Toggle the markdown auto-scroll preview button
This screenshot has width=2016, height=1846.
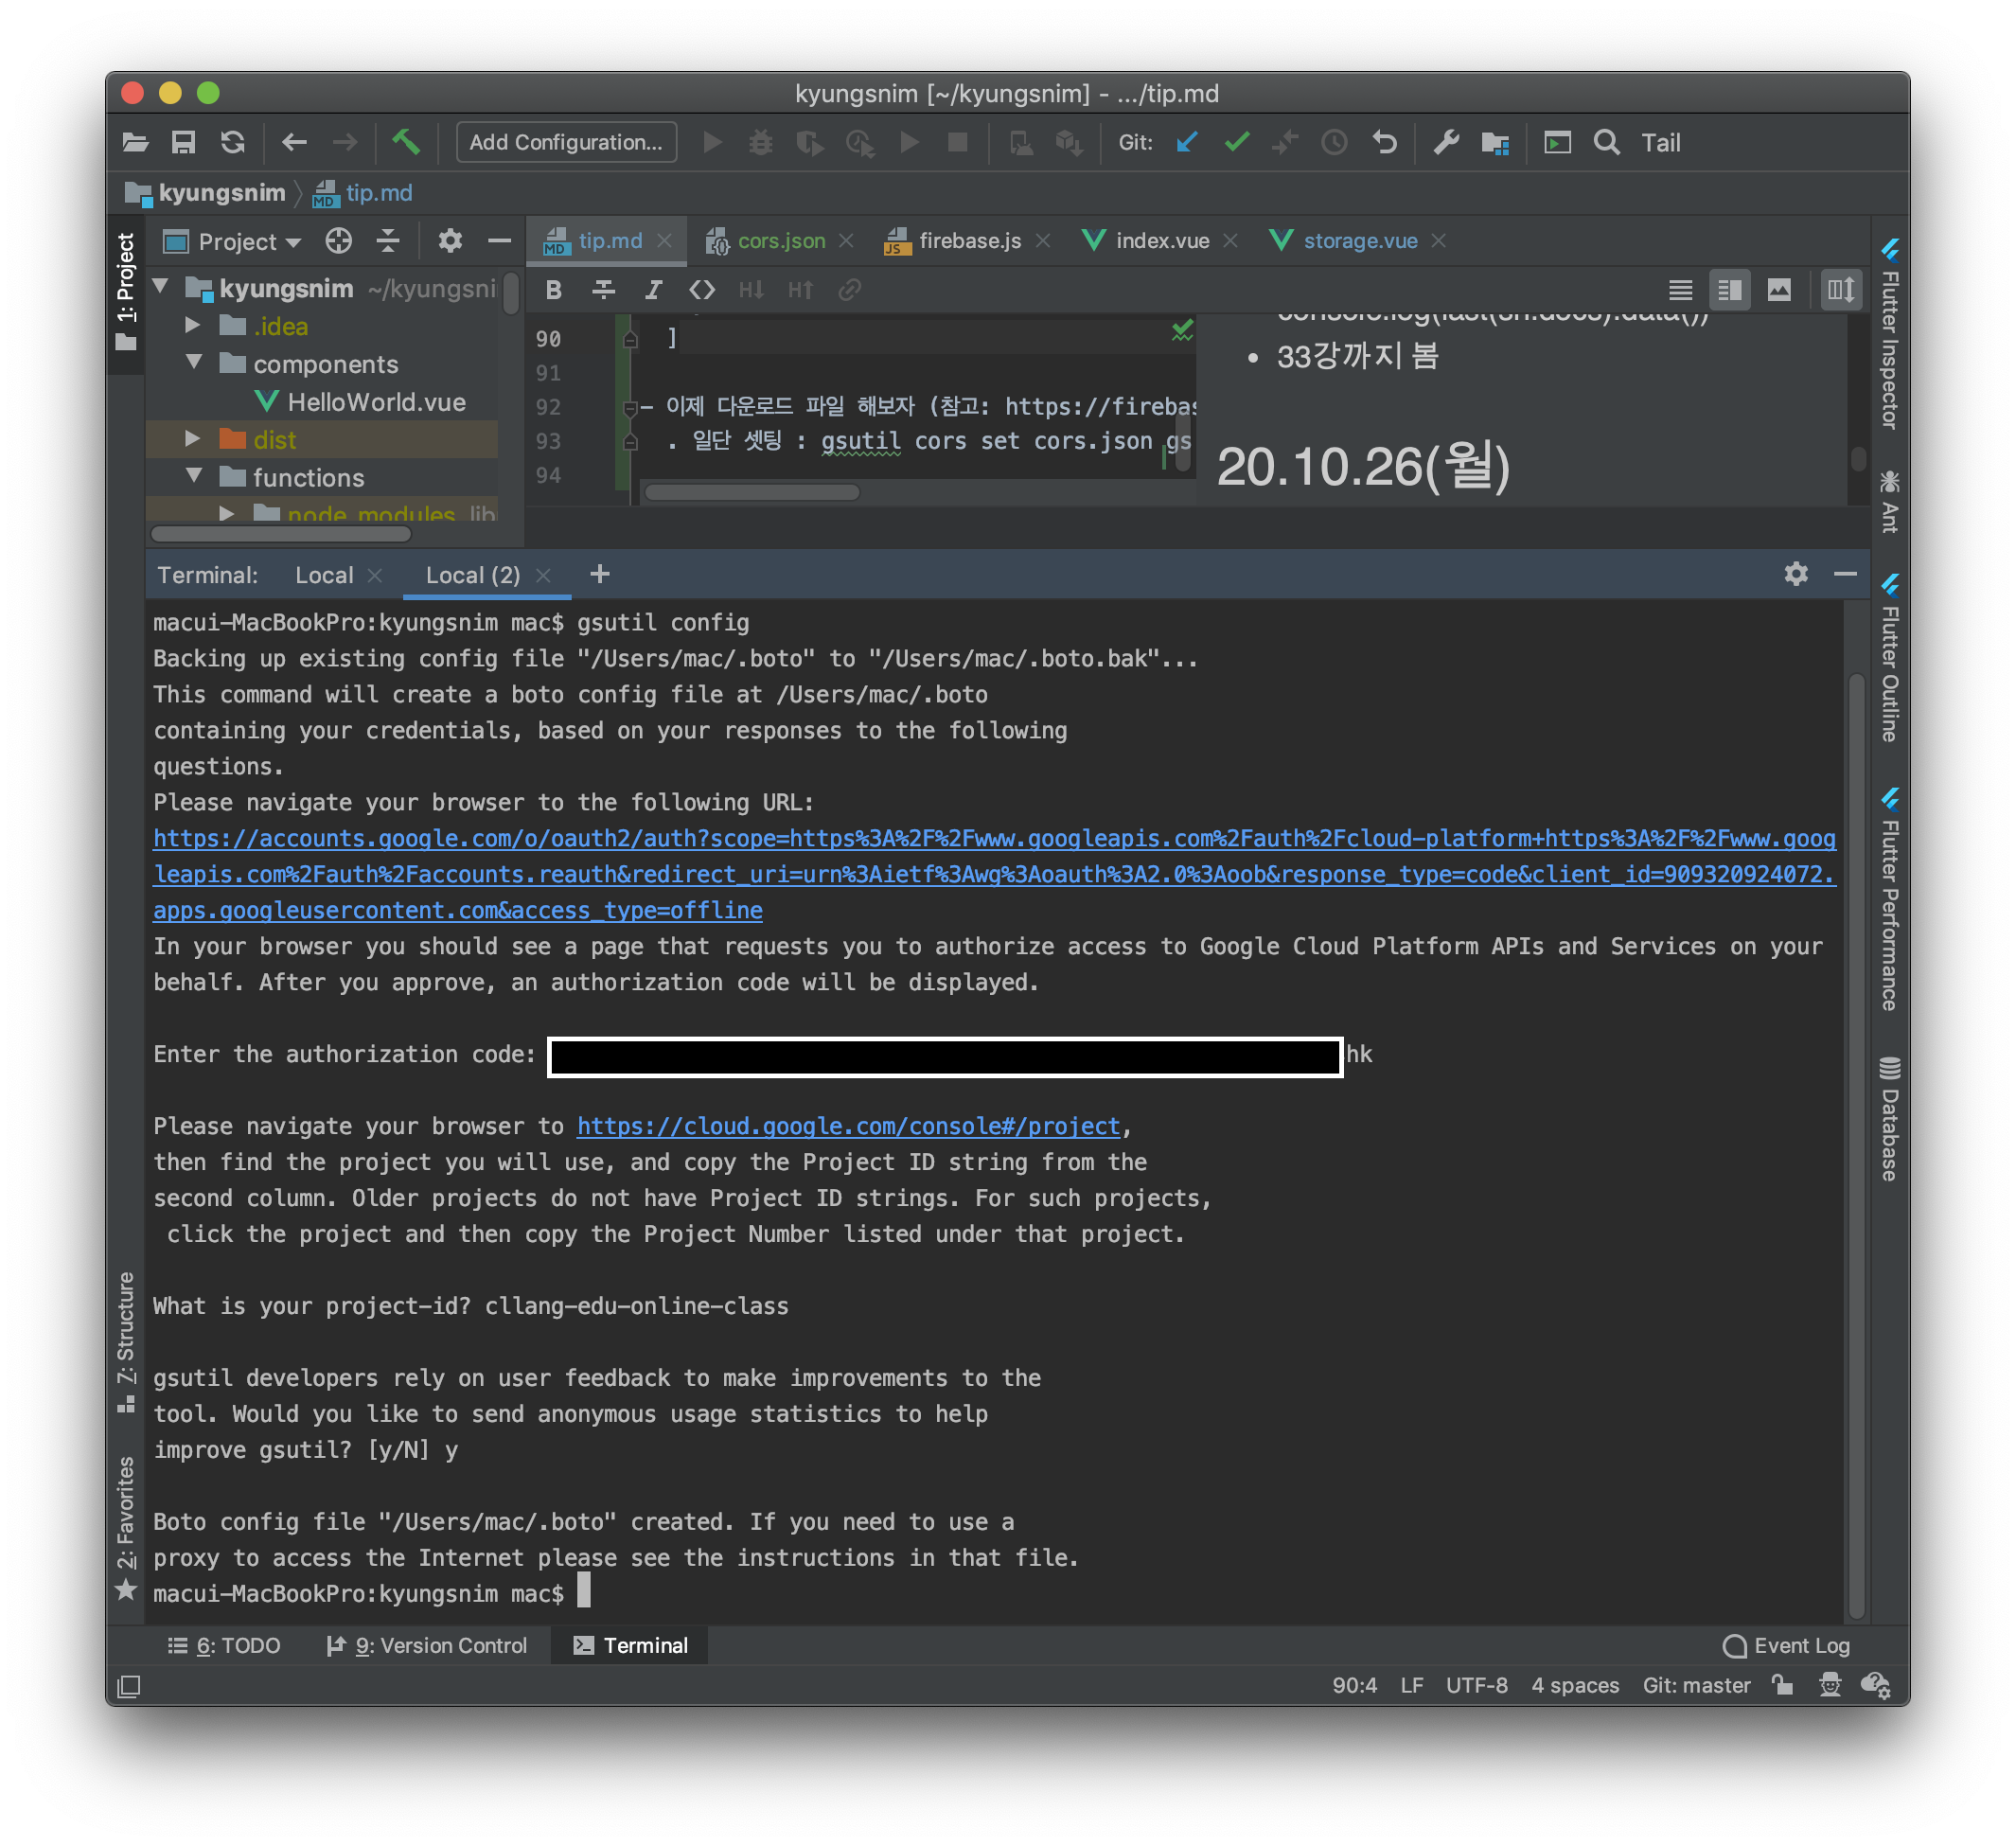(1840, 290)
